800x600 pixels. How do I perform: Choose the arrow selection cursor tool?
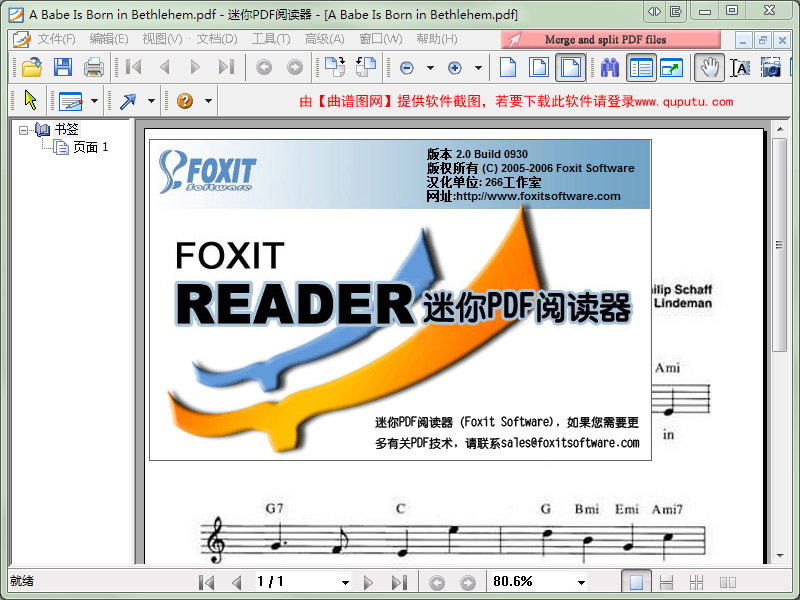(x=31, y=100)
